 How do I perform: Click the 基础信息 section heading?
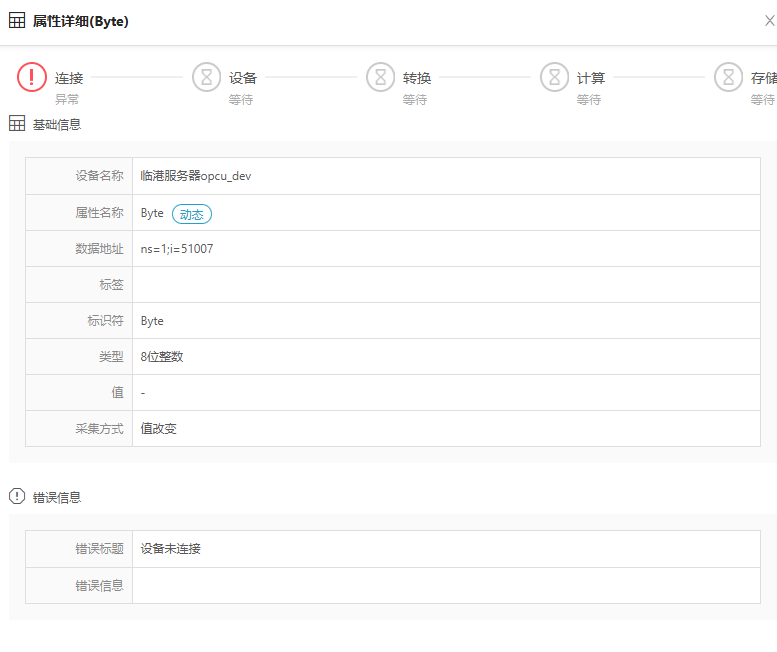click(57, 124)
